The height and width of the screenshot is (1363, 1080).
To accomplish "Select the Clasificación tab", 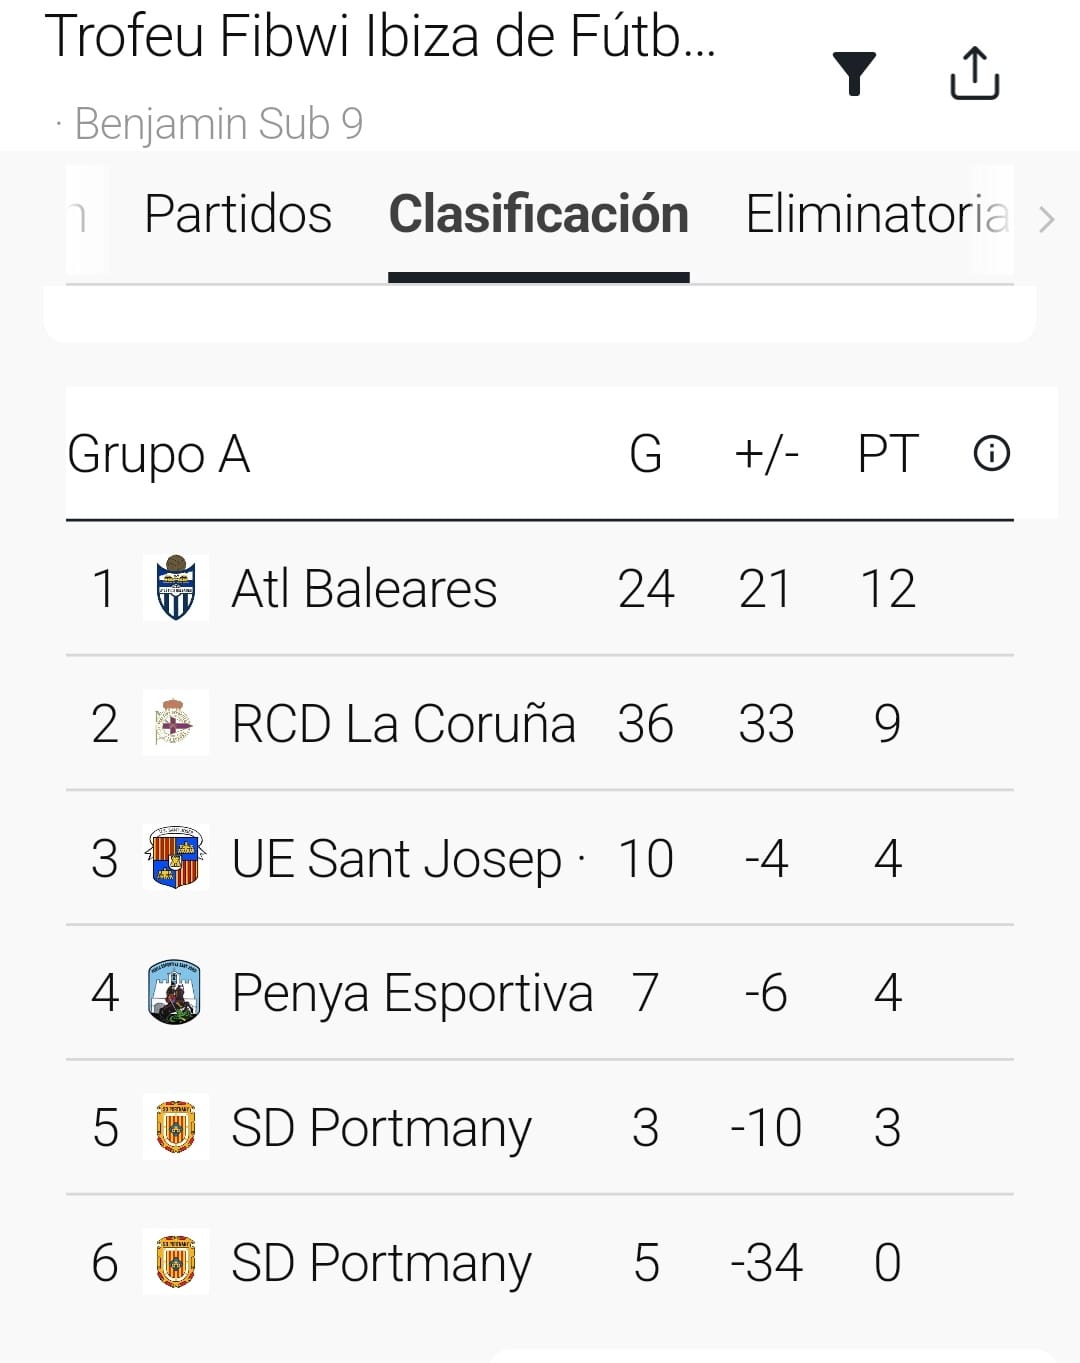I will 538,215.
